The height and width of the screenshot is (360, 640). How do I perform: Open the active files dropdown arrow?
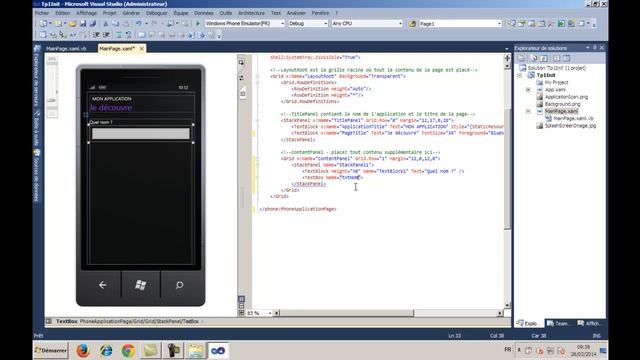point(507,49)
